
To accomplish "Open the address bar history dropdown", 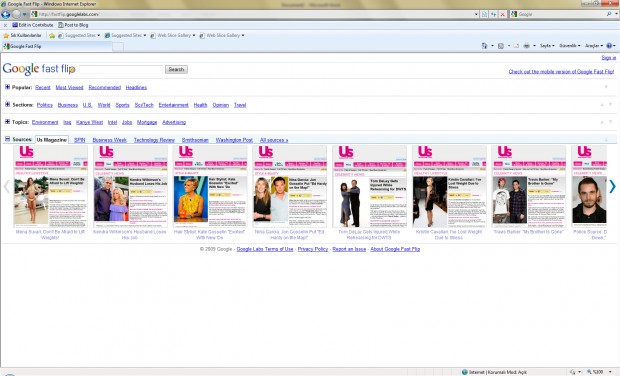I will point(476,14).
